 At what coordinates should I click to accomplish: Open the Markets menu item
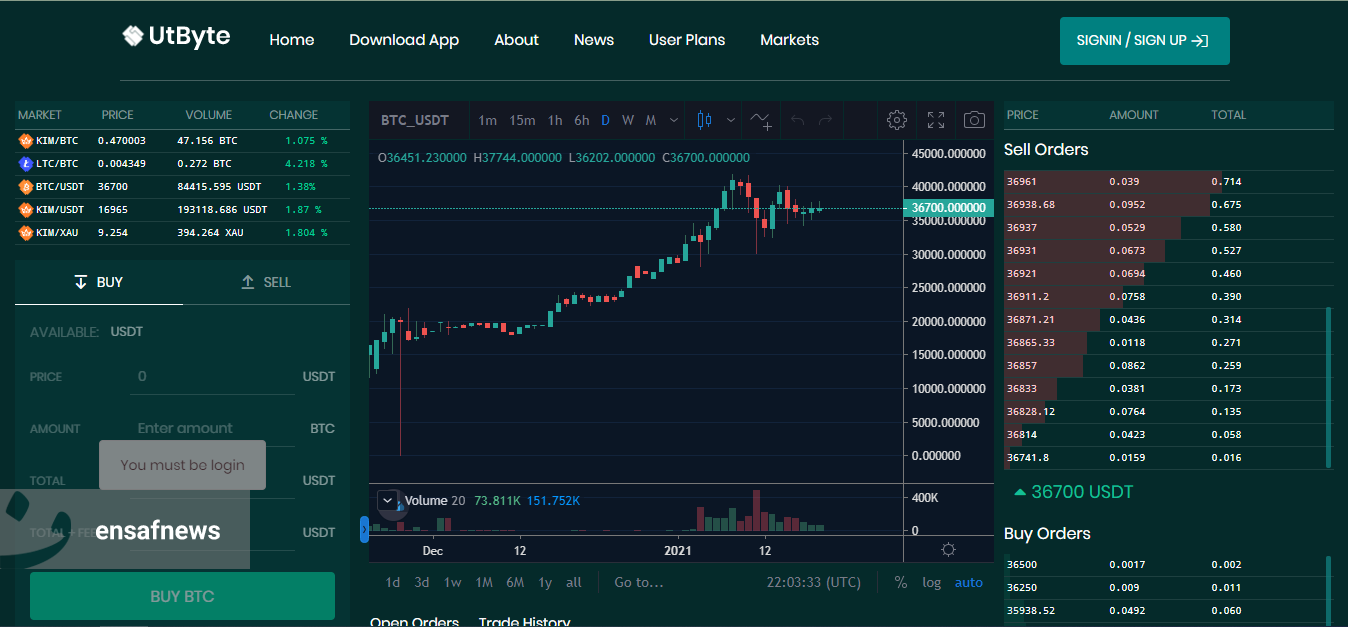[789, 40]
